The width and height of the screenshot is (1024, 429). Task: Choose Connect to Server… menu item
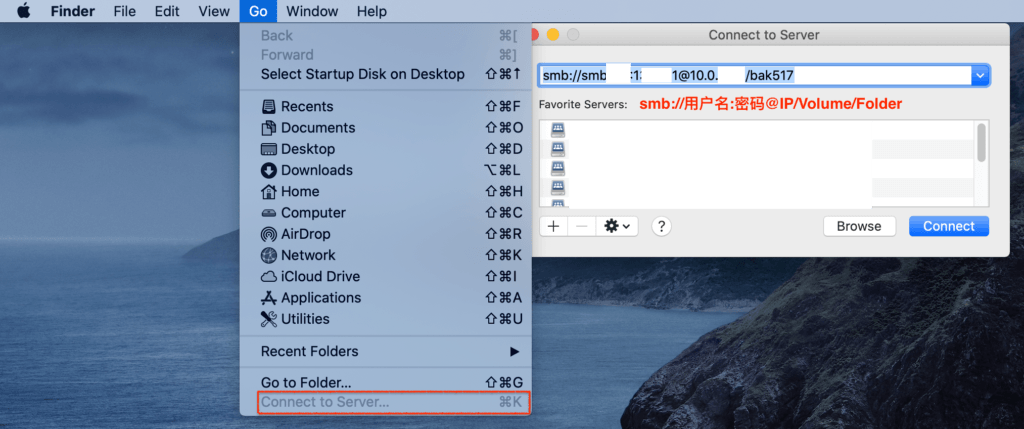point(394,402)
